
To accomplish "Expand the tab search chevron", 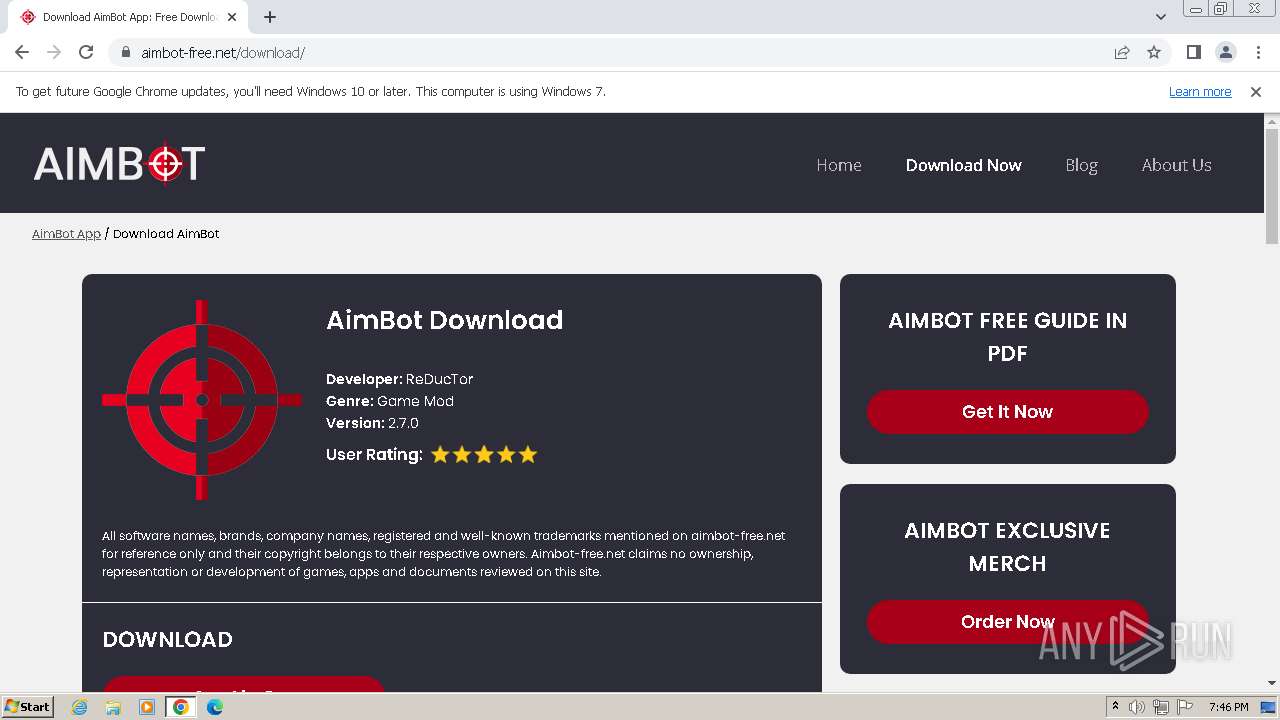I will 1160,17.
